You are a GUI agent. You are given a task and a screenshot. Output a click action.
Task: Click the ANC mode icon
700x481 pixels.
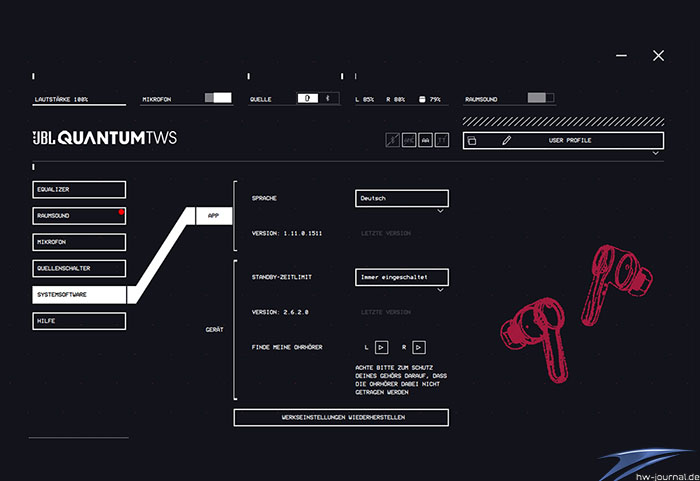tap(409, 141)
